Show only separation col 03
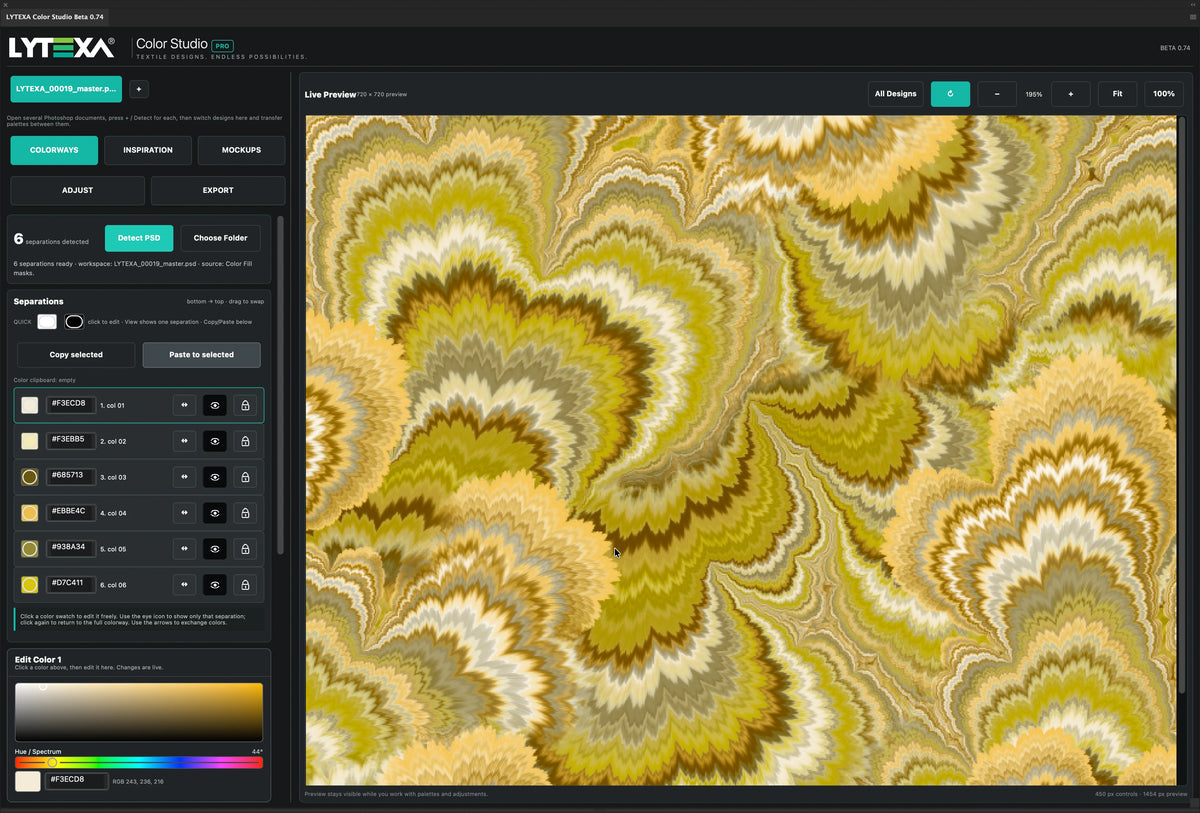The image size is (1200, 813). (x=215, y=477)
